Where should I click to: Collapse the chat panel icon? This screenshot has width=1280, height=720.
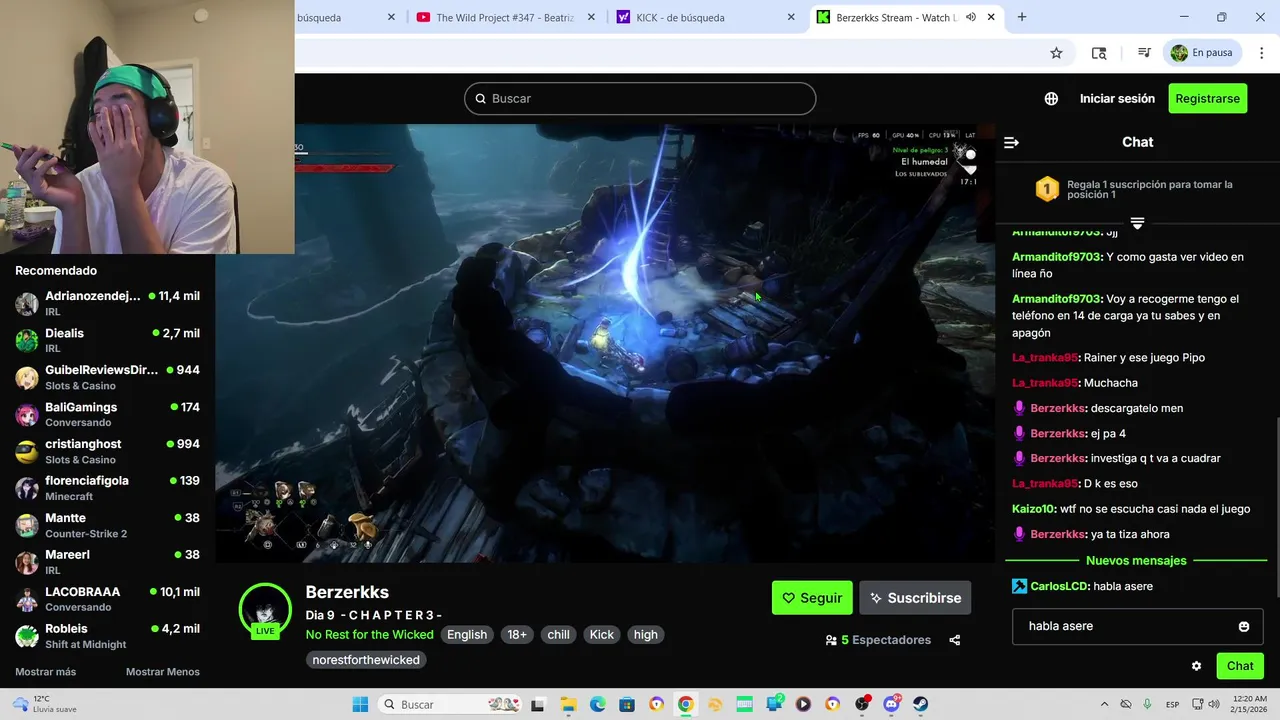pos(1011,143)
